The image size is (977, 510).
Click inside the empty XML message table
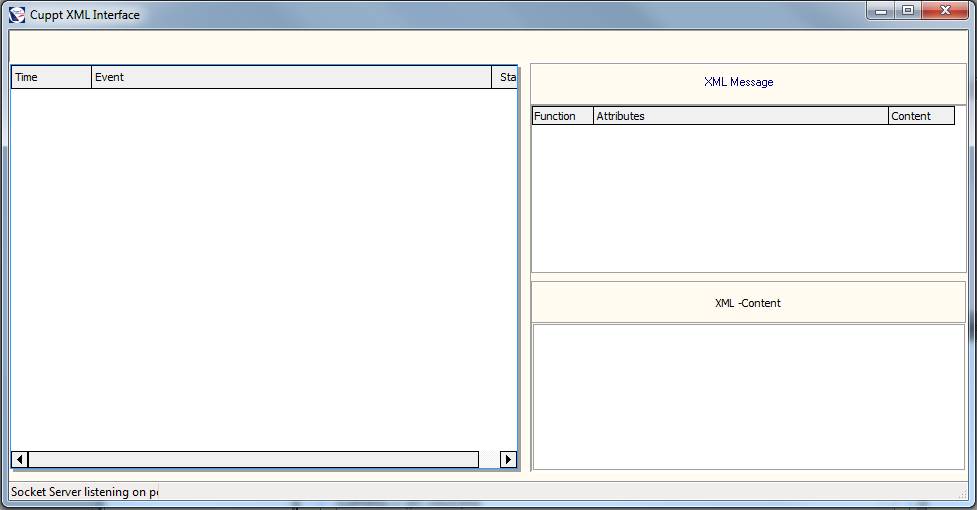[747, 197]
